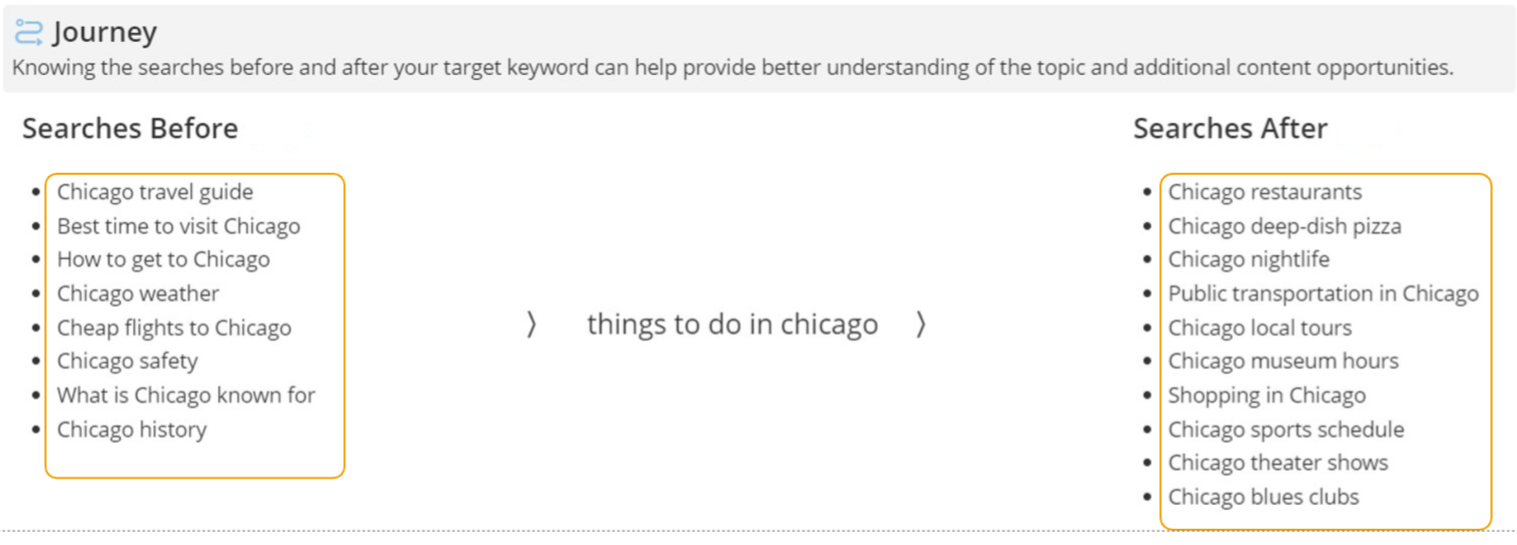Click 'Chicago history' in Searches Before
This screenshot has height=545, width=1517.
(132, 429)
